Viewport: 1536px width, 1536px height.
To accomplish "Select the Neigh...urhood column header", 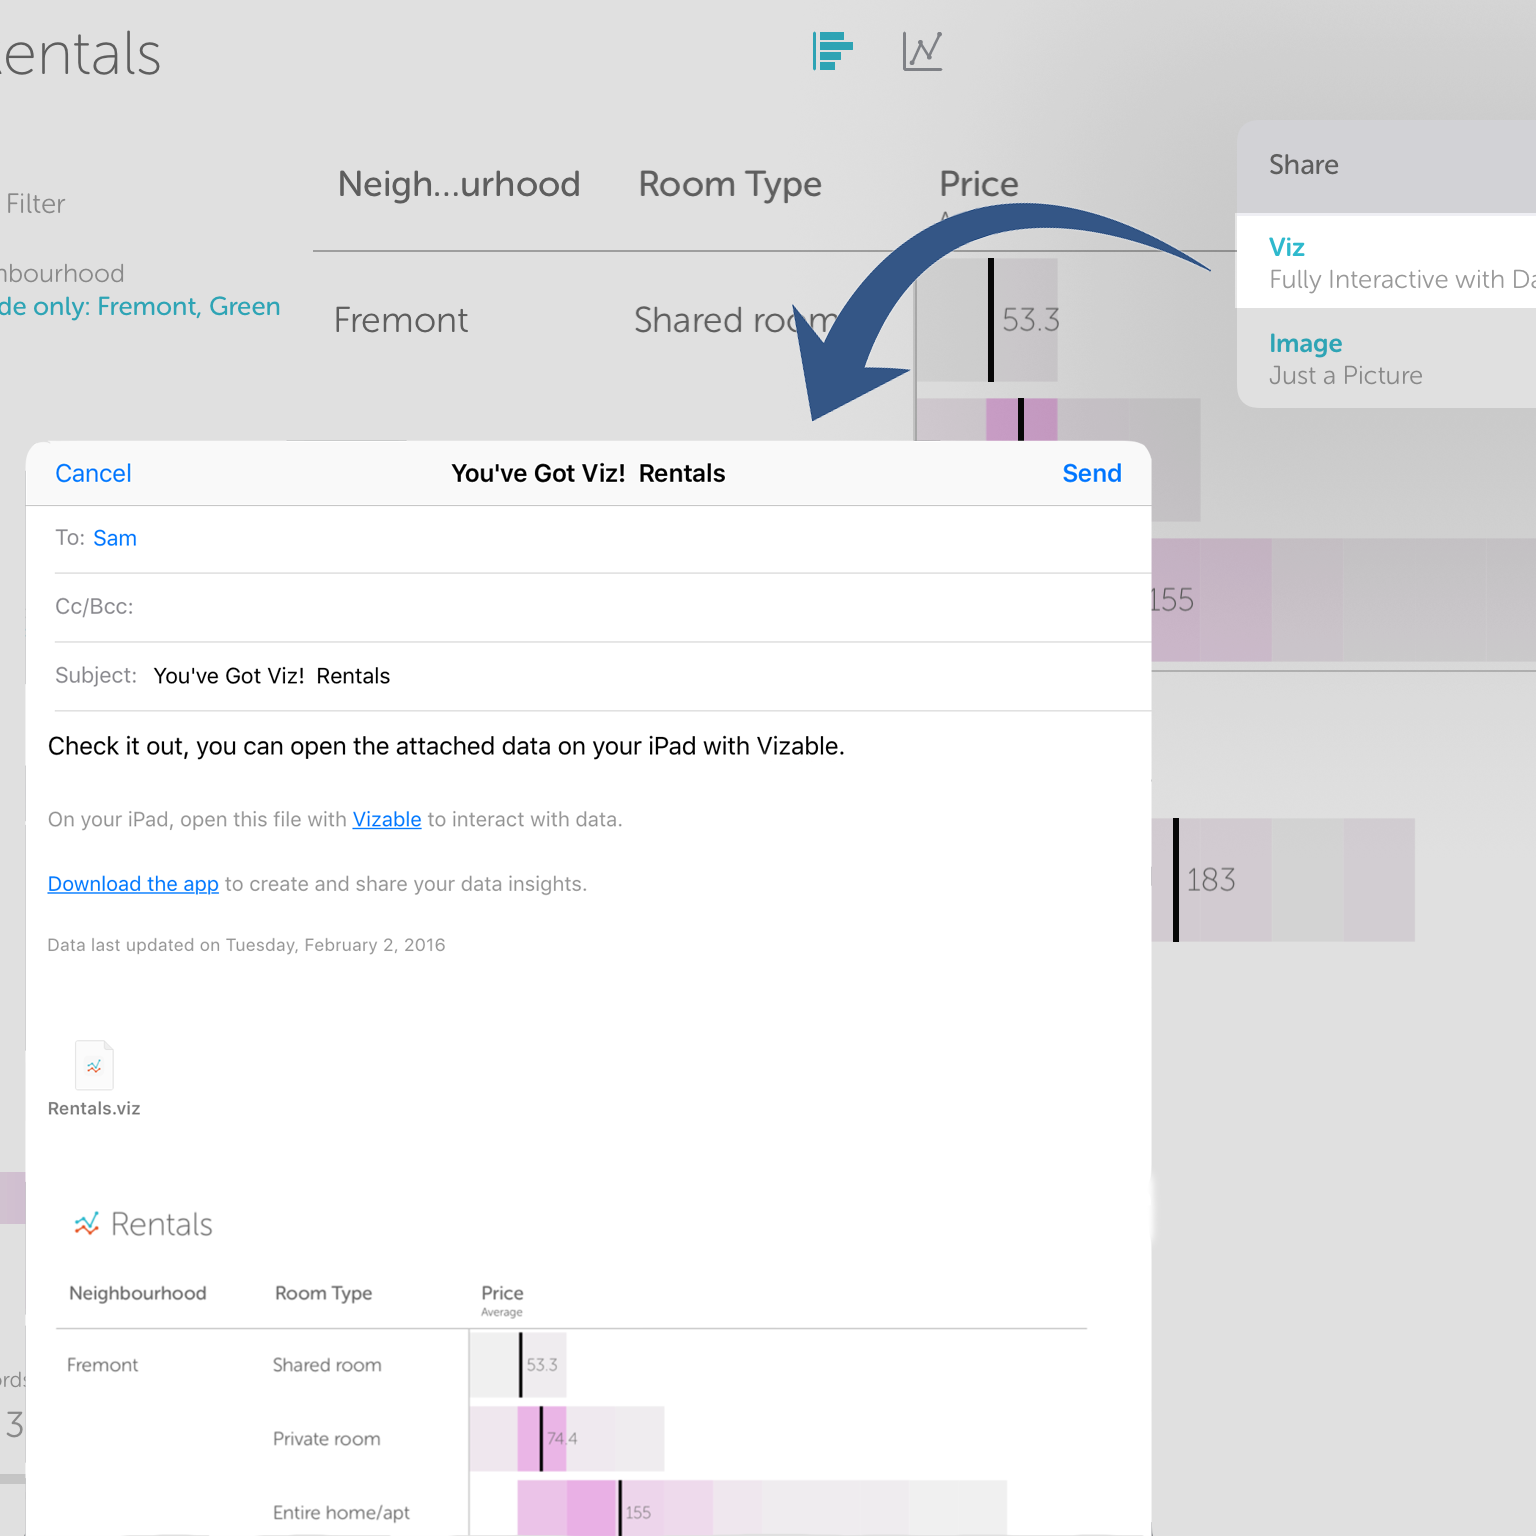I will [459, 184].
